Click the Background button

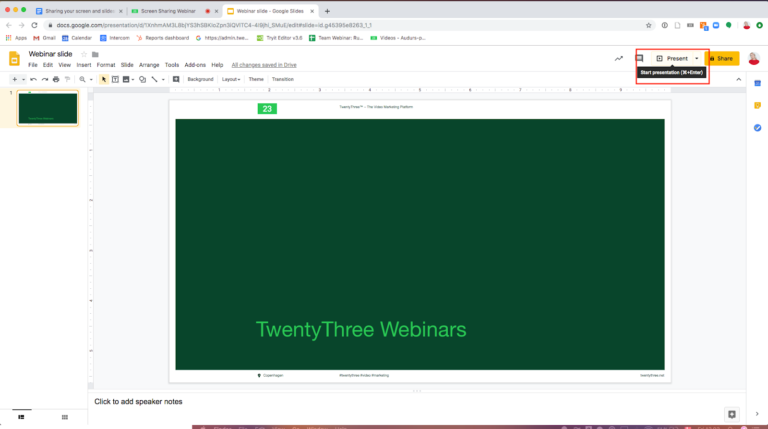pyautogui.click(x=200, y=79)
